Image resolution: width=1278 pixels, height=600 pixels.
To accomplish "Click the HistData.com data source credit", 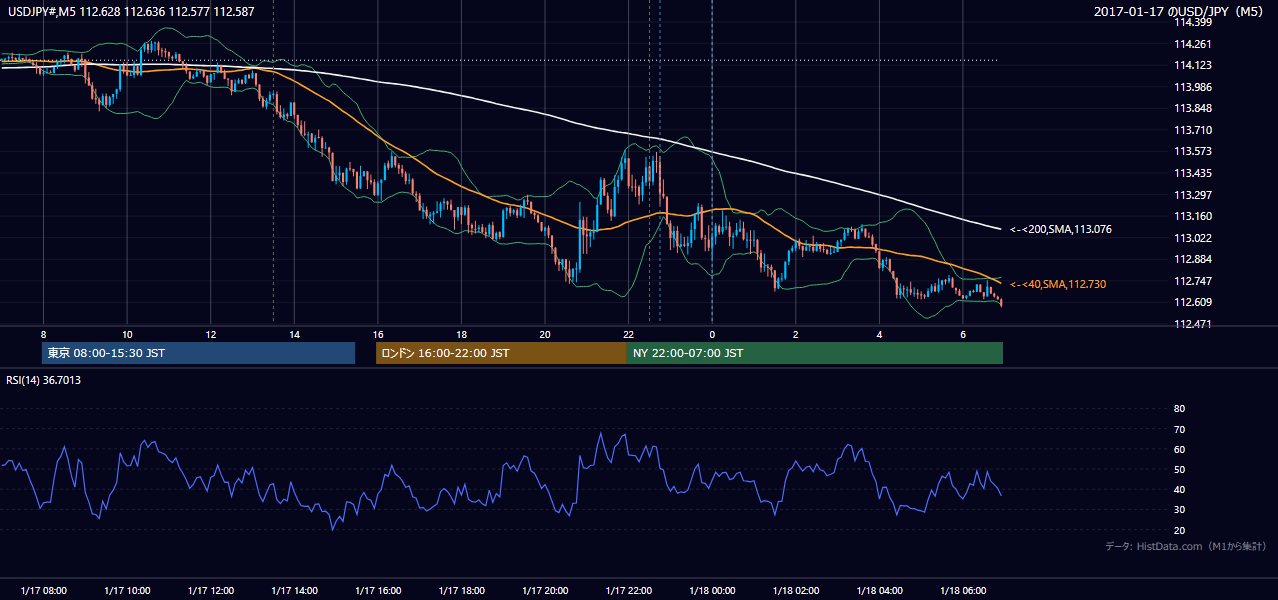I will (1185, 546).
